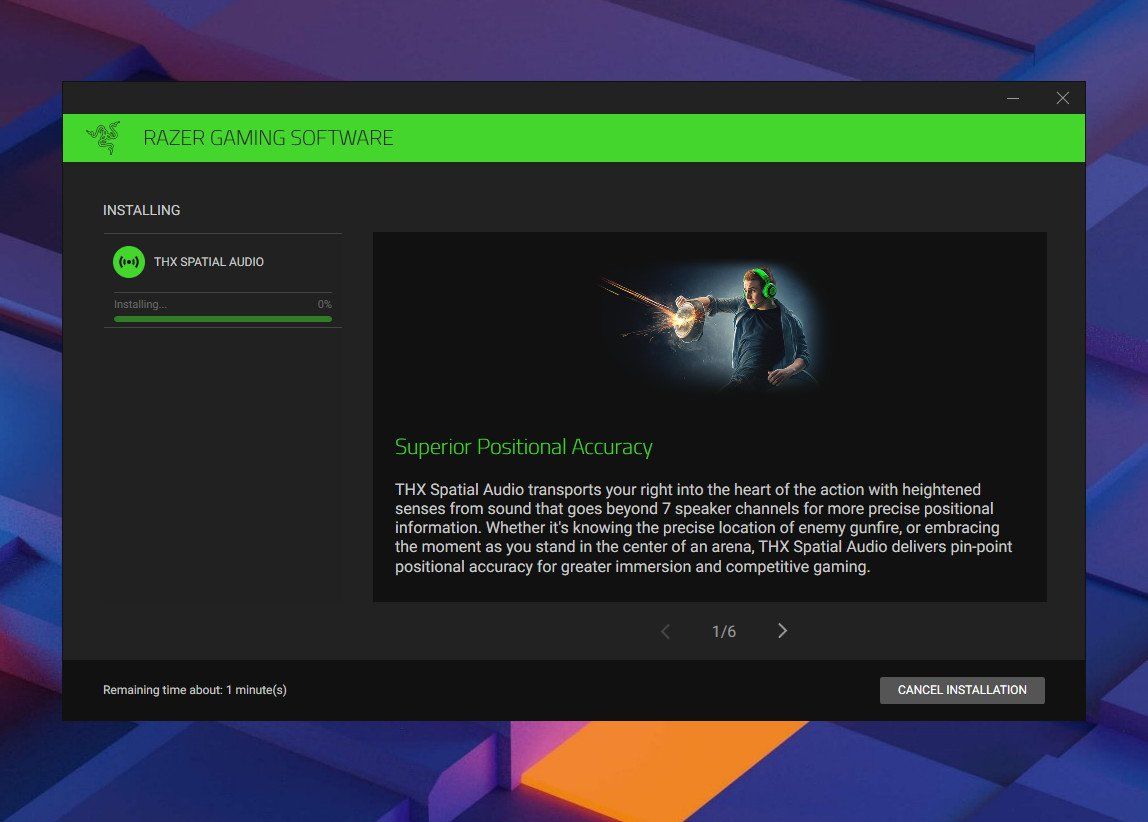This screenshot has width=1148, height=822.
Task: Click the THX SPATIAL AUDIO label
Action: 208,261
